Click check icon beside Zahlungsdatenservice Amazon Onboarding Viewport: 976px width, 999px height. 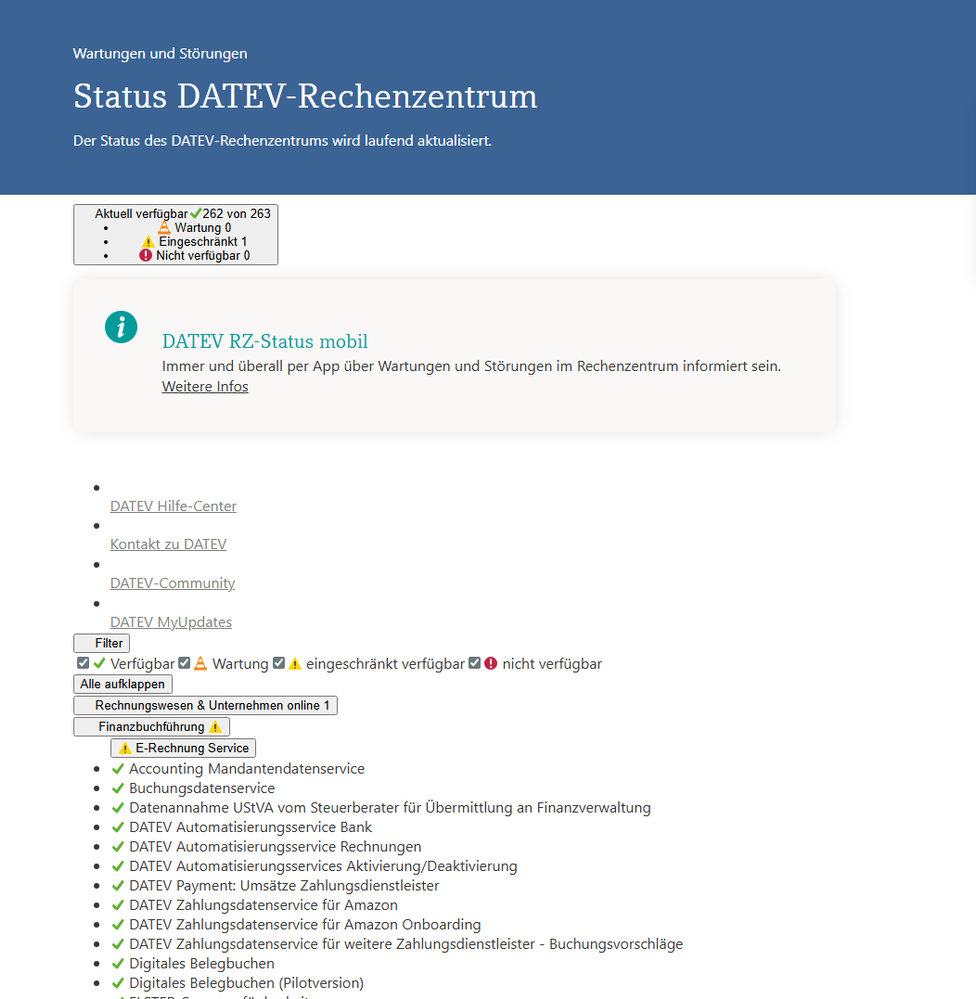coord(118,924)
